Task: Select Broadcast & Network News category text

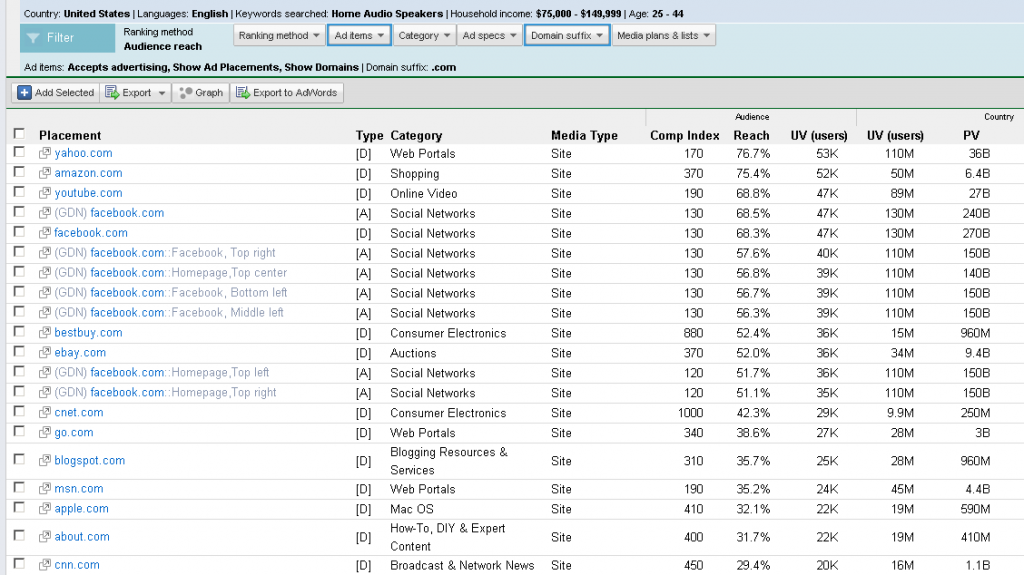Action: click(x=462, y=565)
